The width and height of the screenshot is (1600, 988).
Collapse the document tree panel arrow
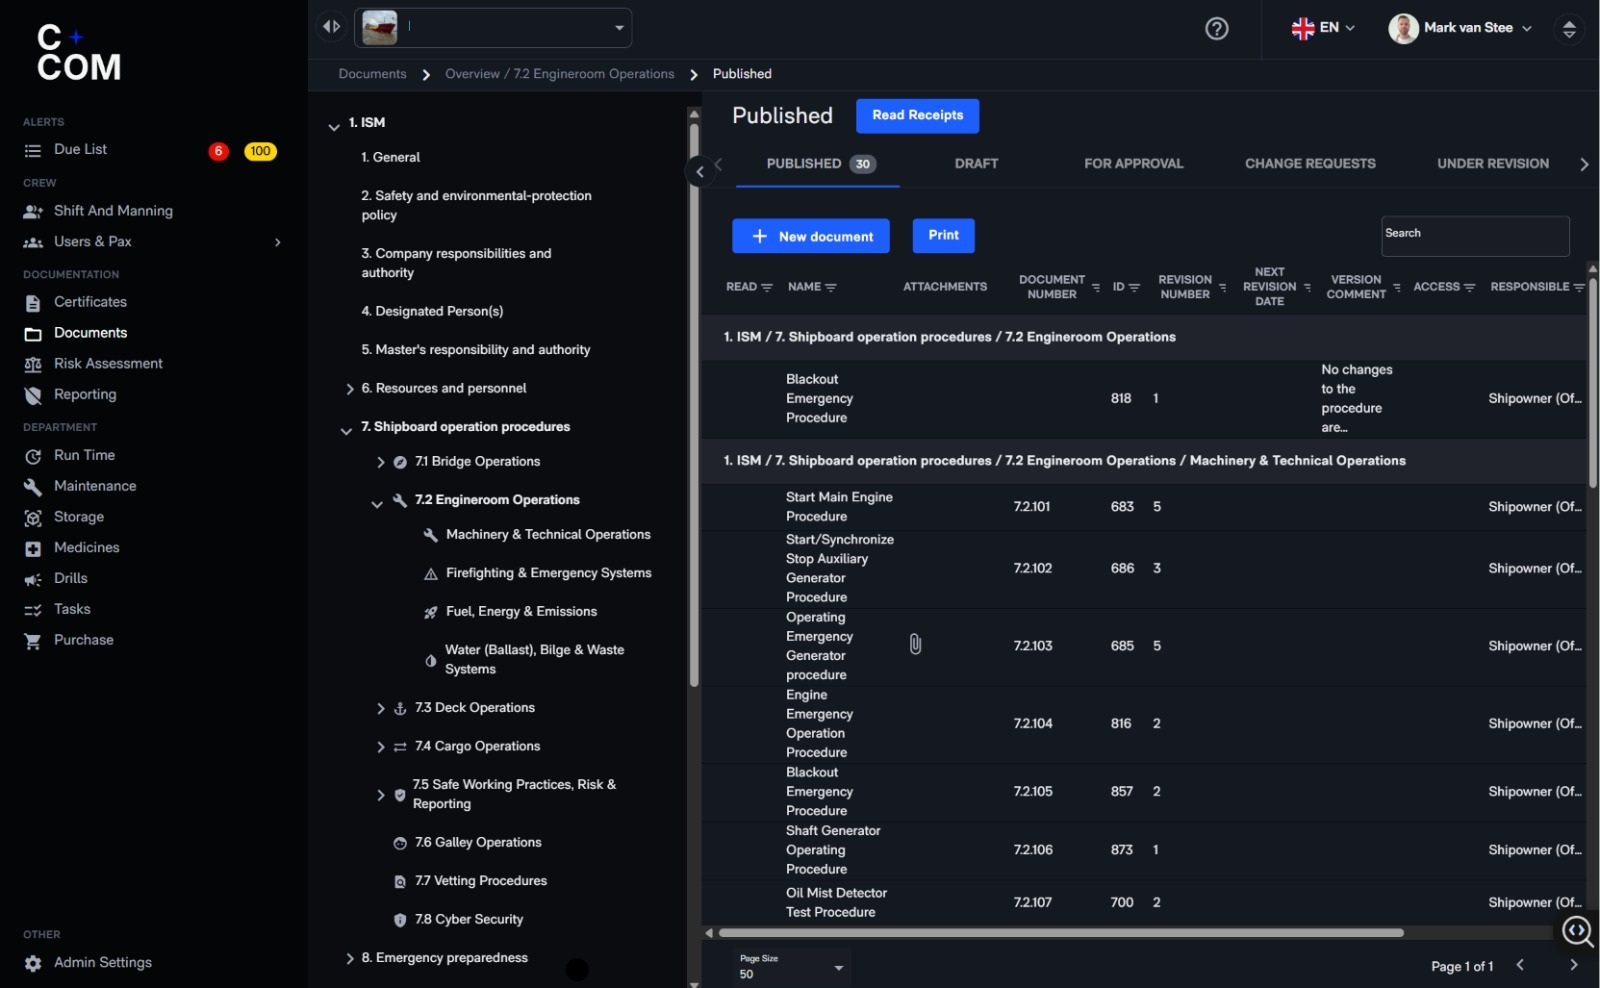tap(700, 171)
